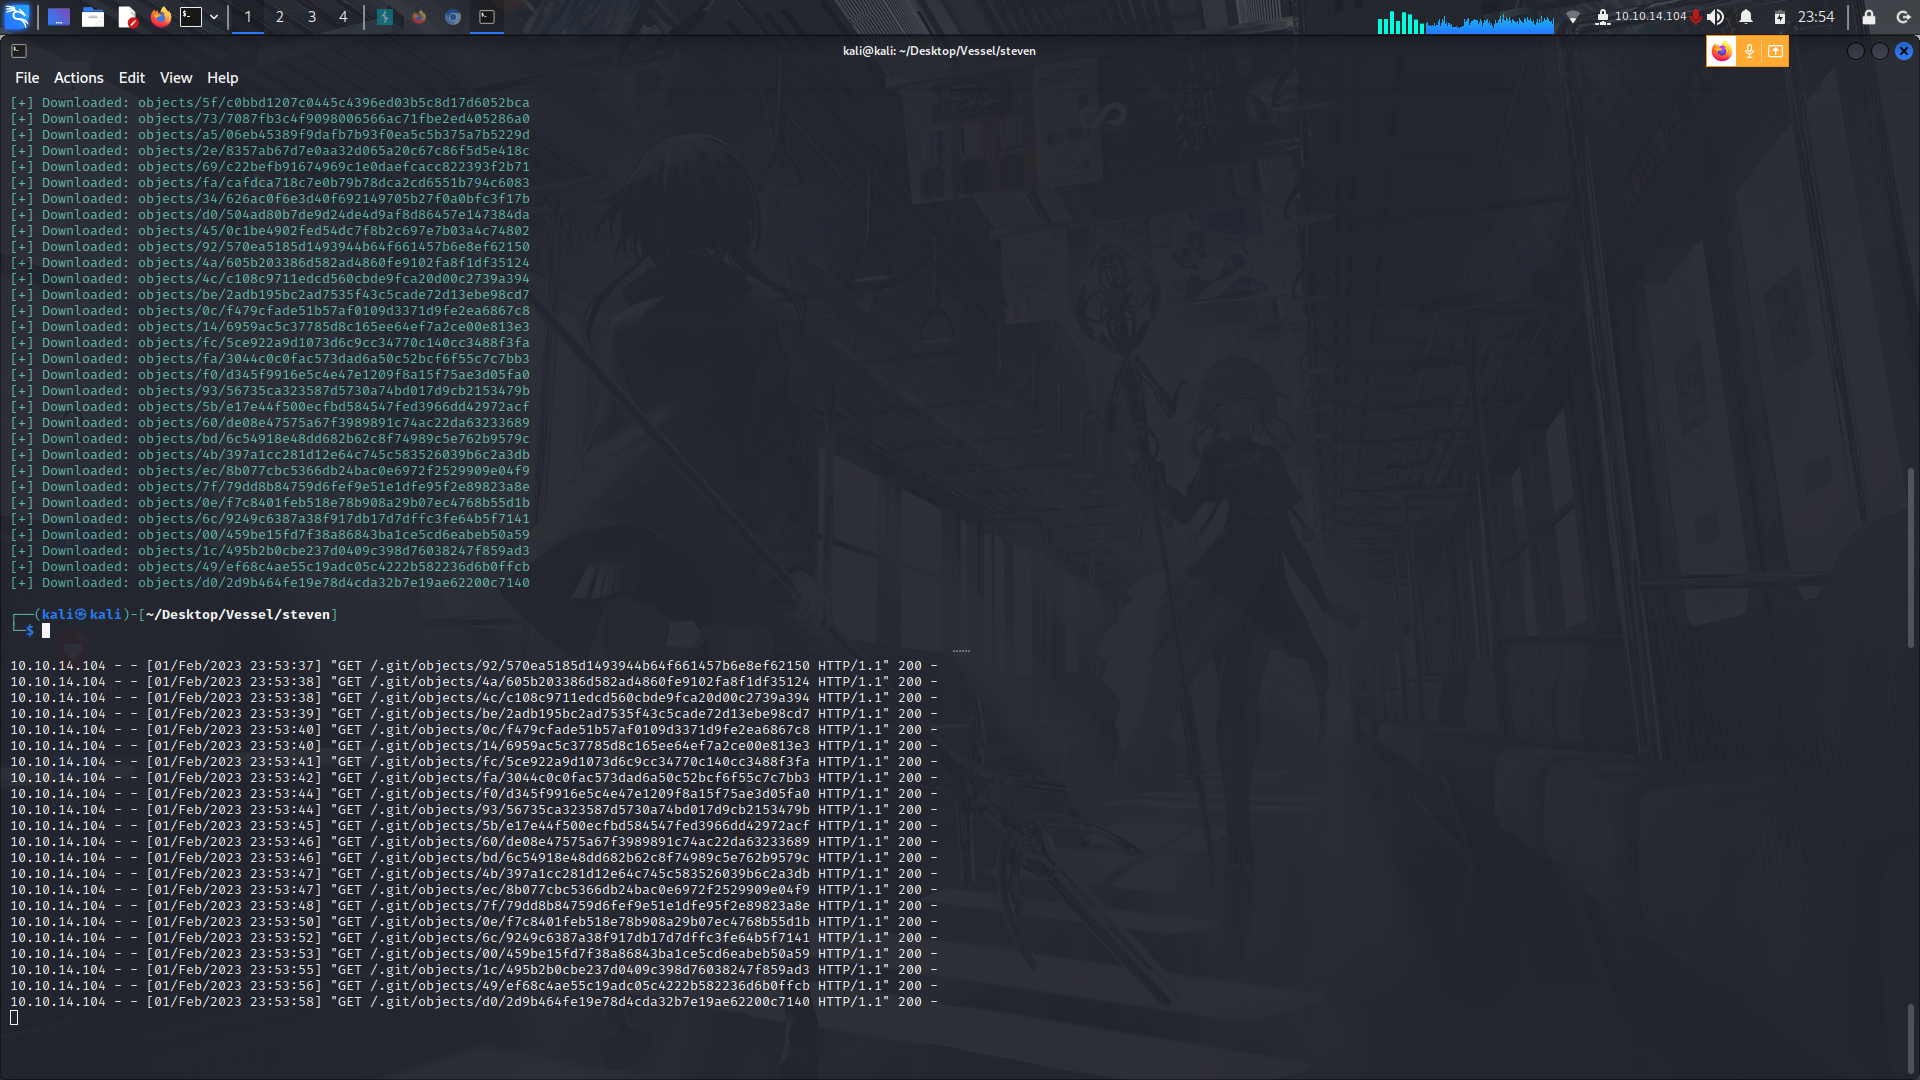1920x1080 pixels.
Task: Launch the terminal emulator from the taskbar
Action: coord(191,17)
